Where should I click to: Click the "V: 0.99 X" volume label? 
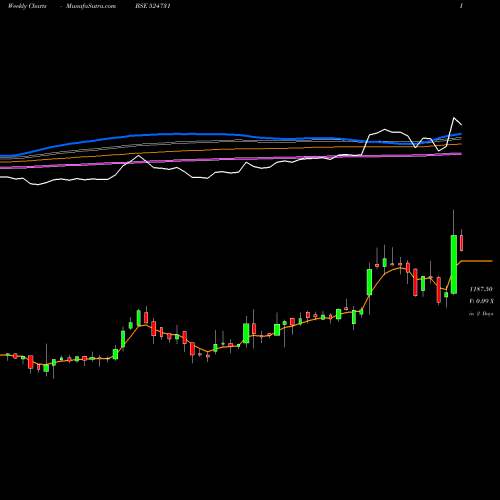click(481, 301)
